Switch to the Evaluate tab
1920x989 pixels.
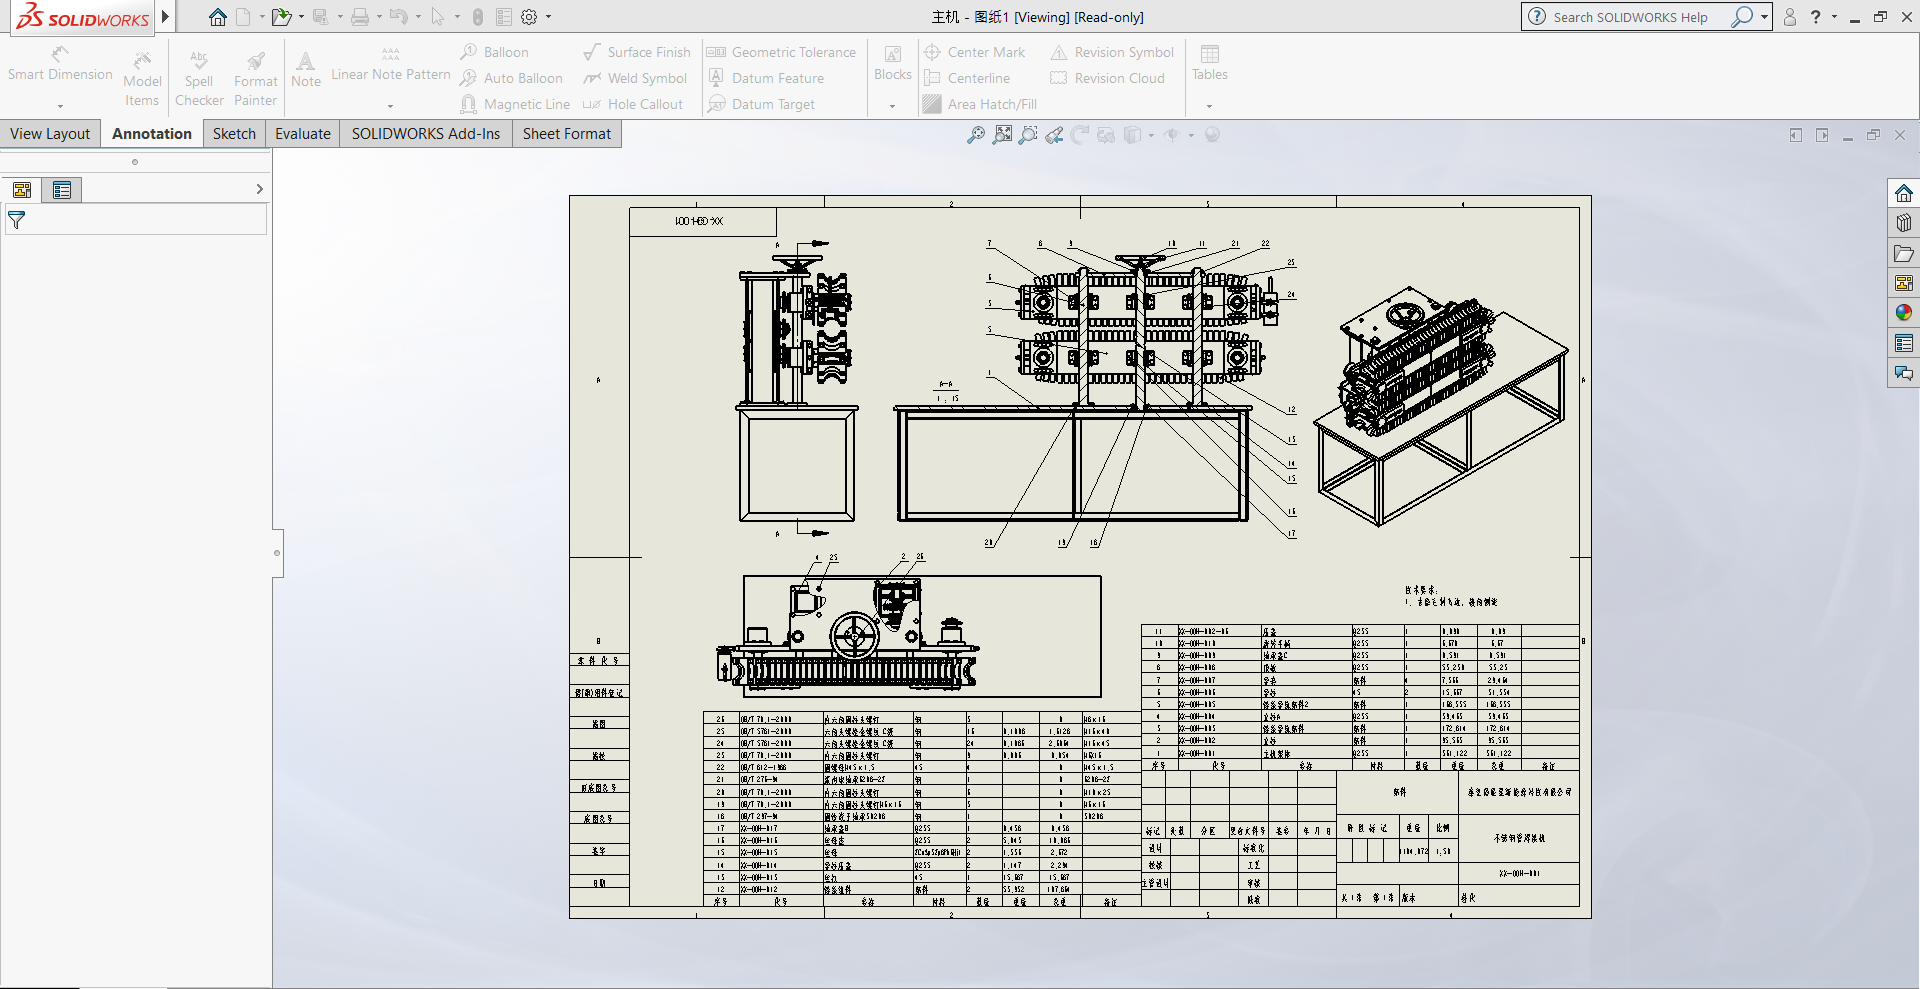point(303,134)
